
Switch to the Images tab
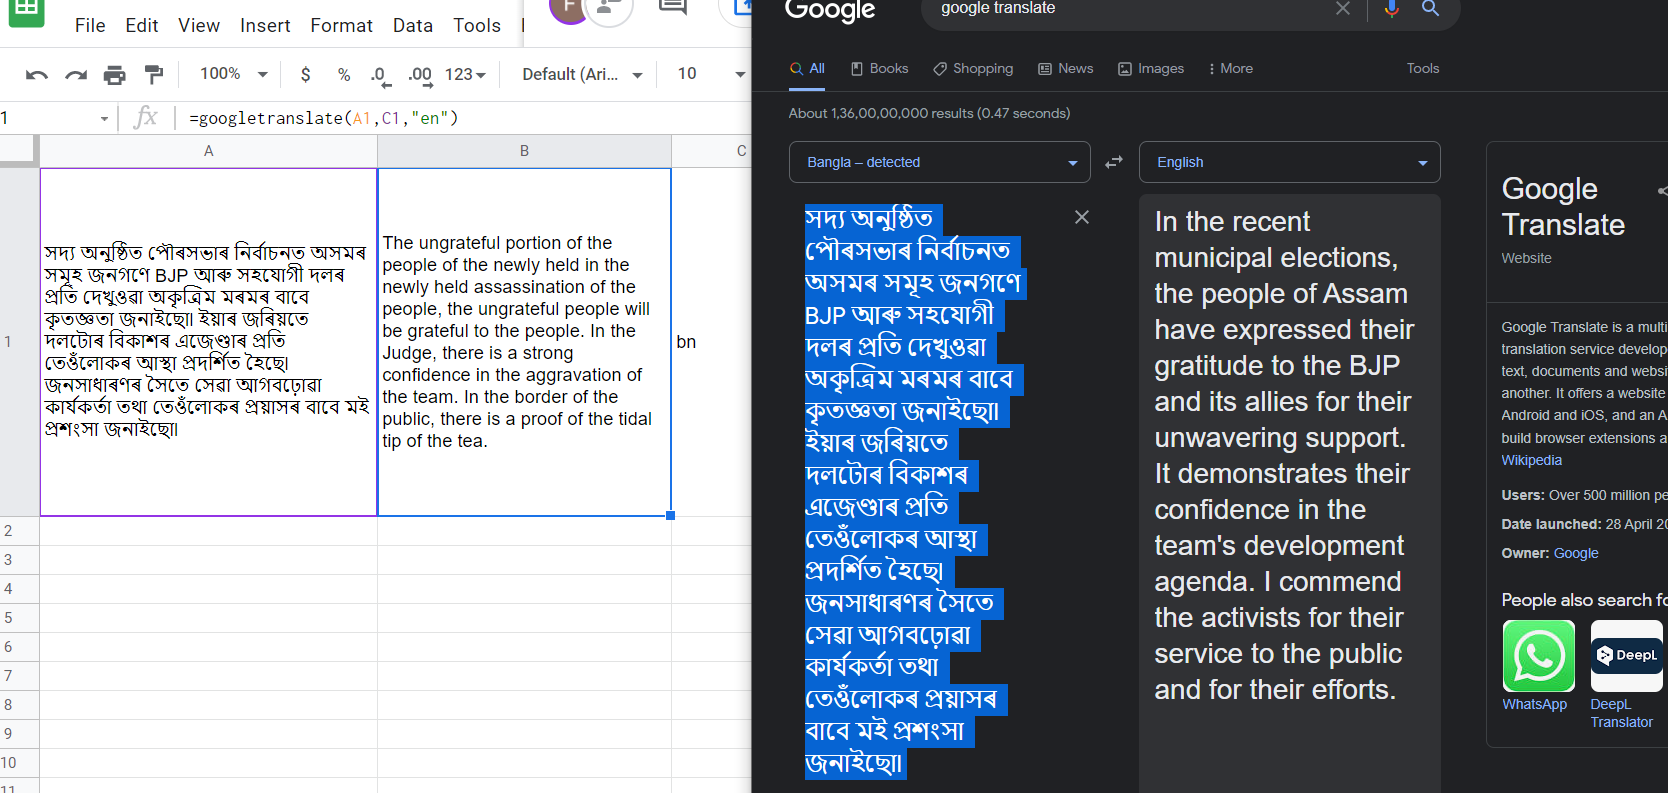pos(1150,69)
